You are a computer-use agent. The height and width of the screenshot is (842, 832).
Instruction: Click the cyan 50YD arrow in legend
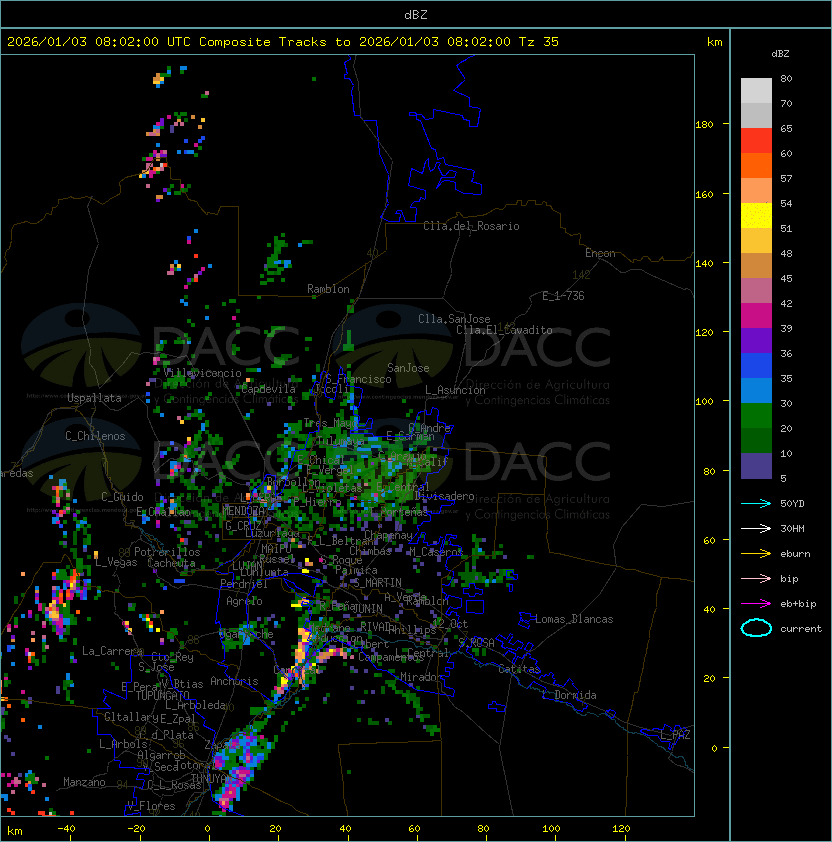coord(756,503)
